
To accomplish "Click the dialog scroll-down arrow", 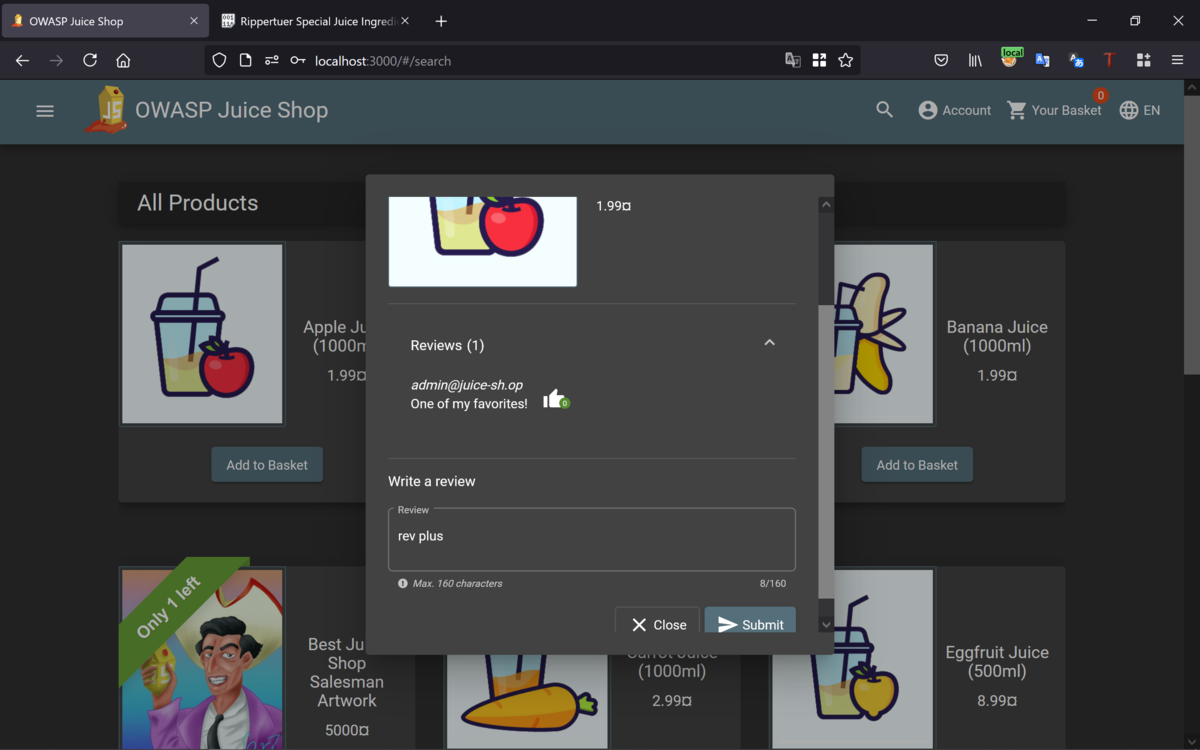I will click(825, 624).
